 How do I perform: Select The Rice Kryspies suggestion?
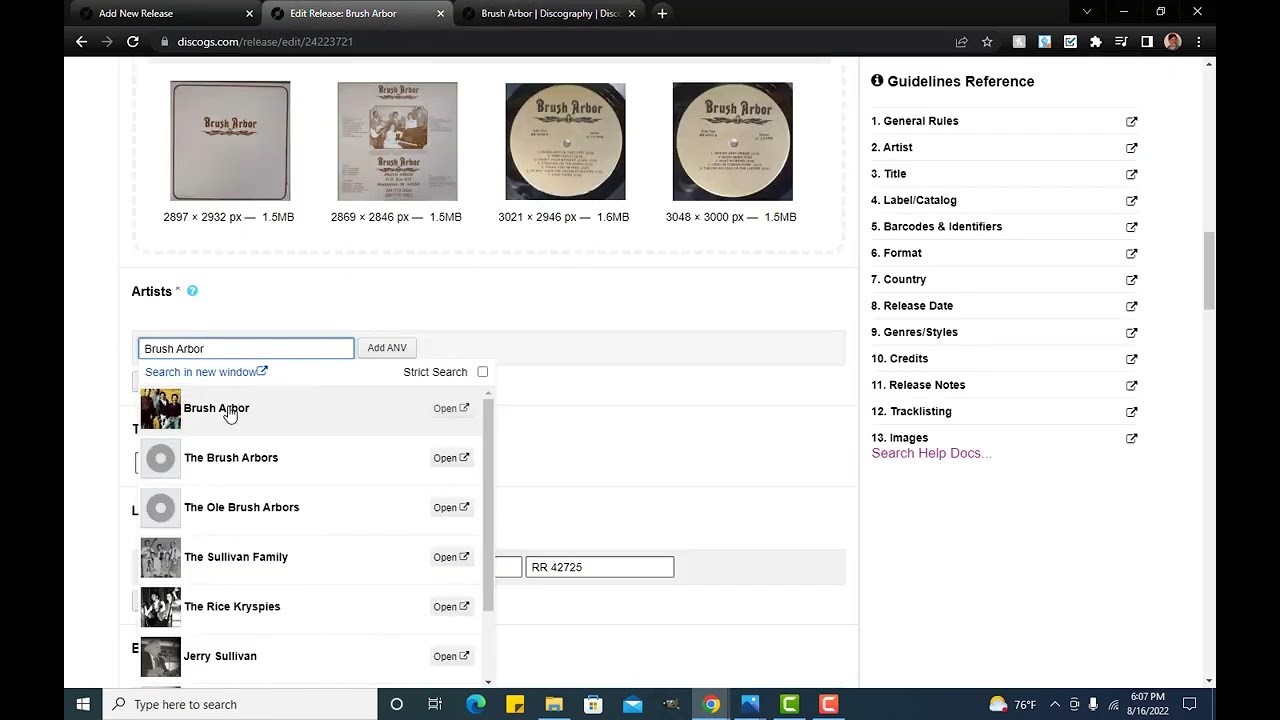(311, 607)
